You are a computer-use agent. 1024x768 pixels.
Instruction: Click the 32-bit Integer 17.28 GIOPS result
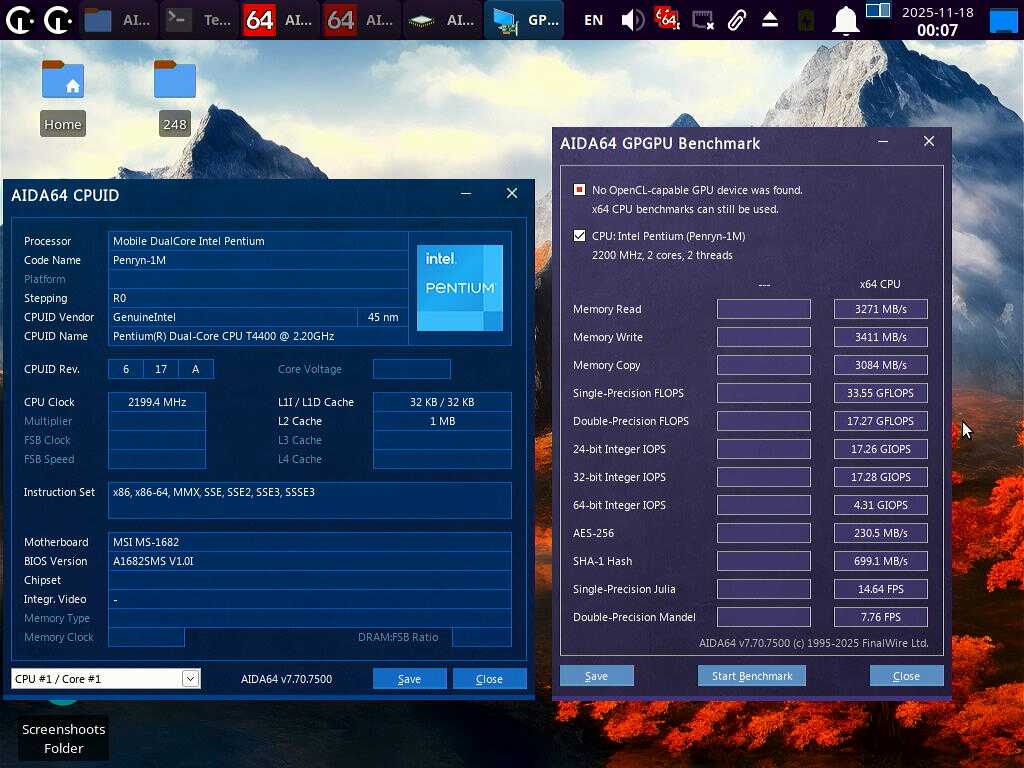point(880,477)
